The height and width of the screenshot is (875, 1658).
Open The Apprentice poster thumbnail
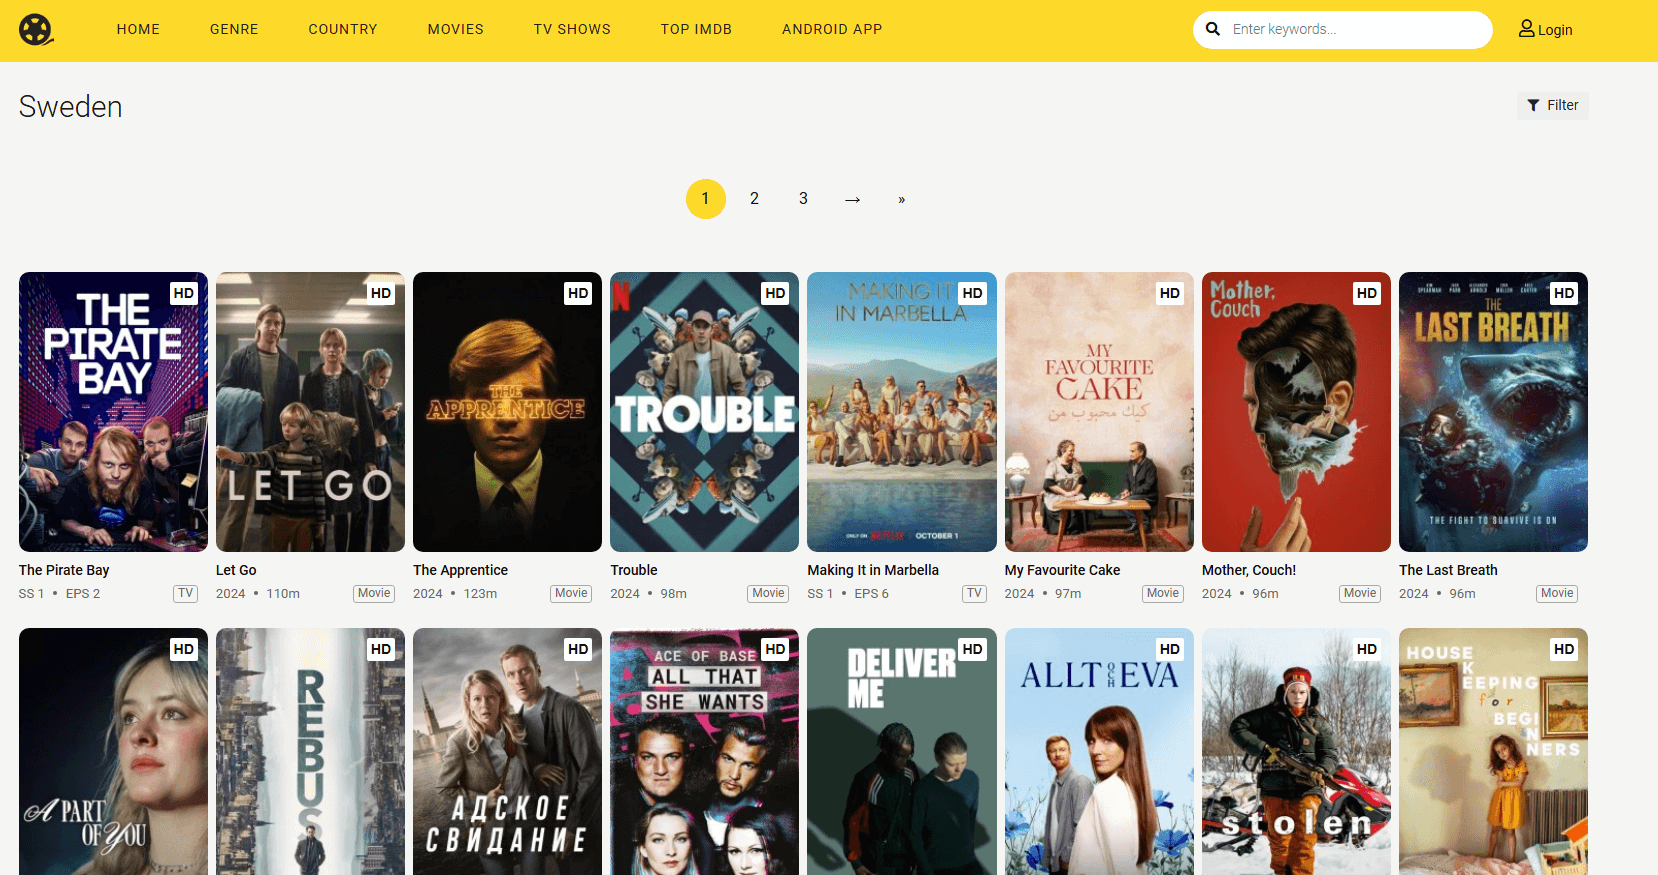point(507,412)
